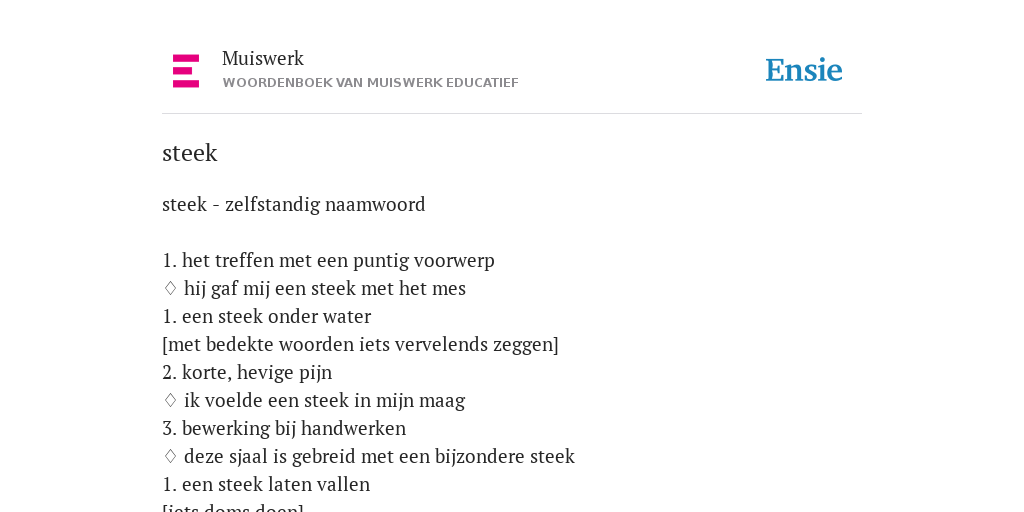Click definition bewerking bij handwerken
This screenshot has width=1024, height=512.
(x=284, y=429)
